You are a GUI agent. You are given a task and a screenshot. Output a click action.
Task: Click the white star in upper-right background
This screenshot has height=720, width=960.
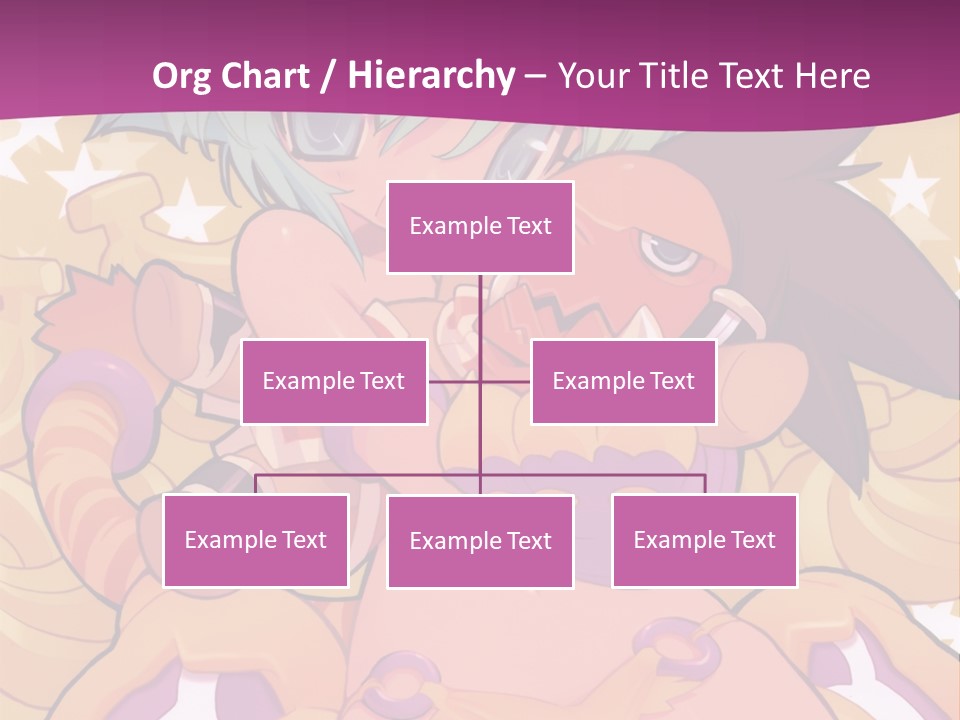click(909, 186)
